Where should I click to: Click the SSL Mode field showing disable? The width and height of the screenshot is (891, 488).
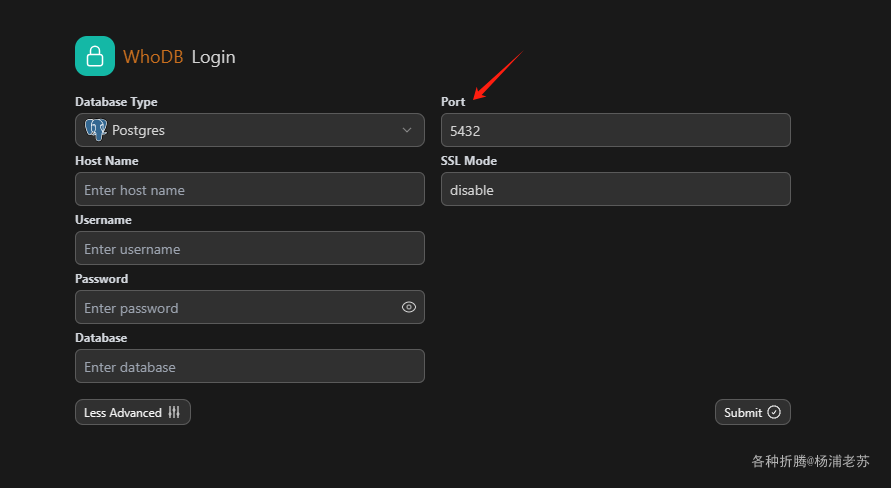[x=615, y=190]
